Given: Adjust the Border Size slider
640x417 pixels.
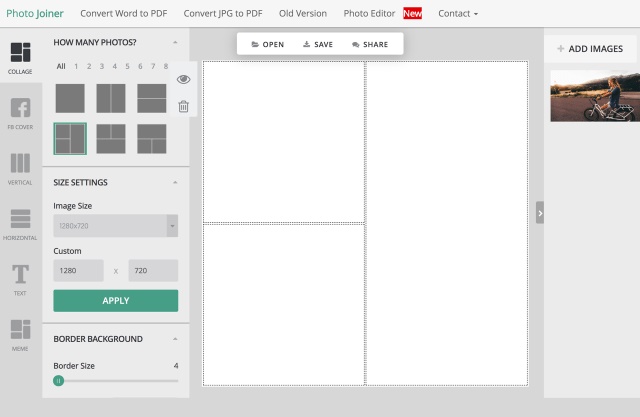Looking at the screenshot, I should pyautogui.click(x=59, y=380).
